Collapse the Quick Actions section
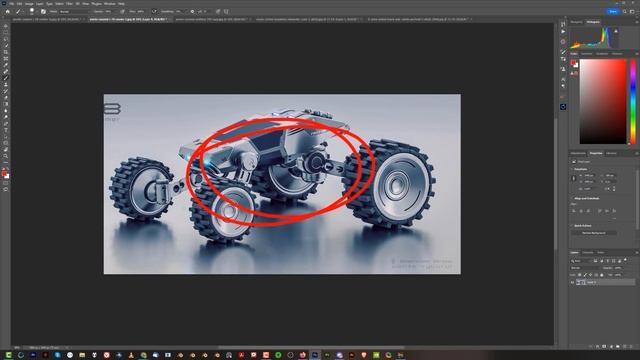Screen dimensions: 640x360 (x=571, y=225)
